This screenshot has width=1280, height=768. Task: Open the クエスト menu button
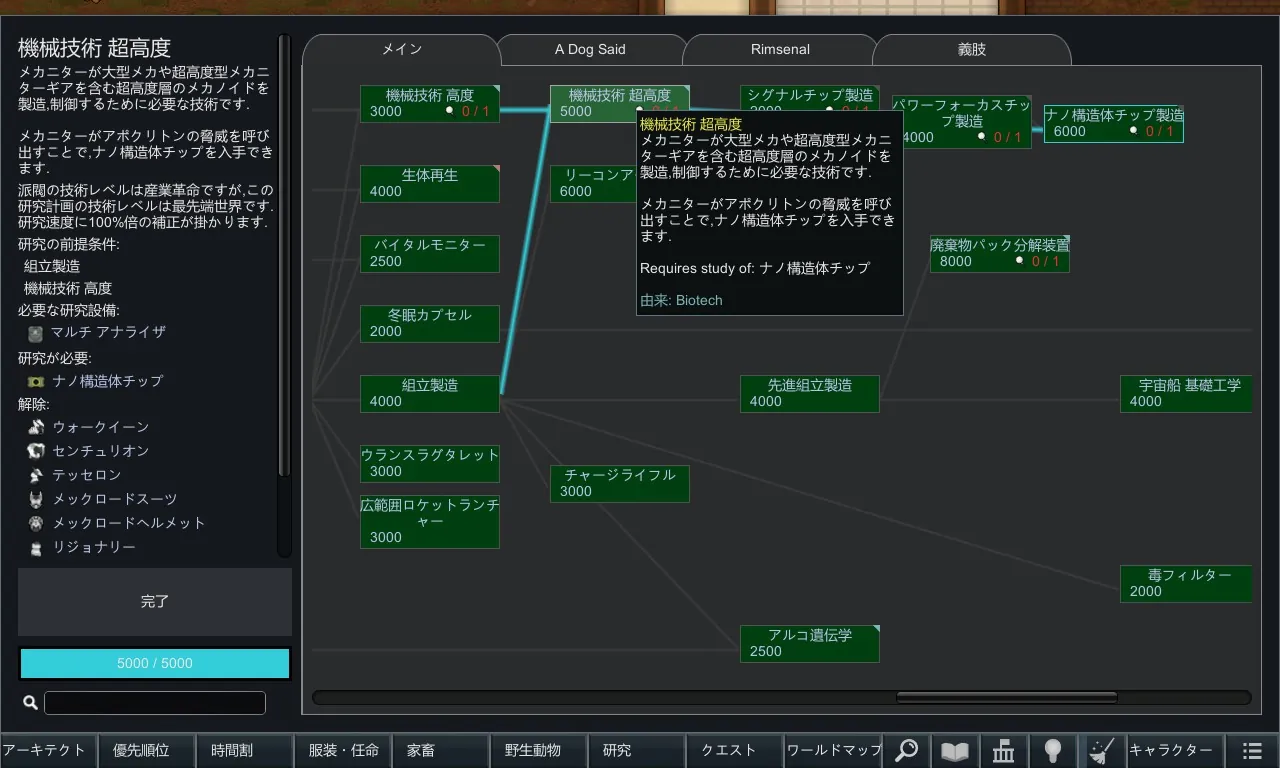coord(734,750)
